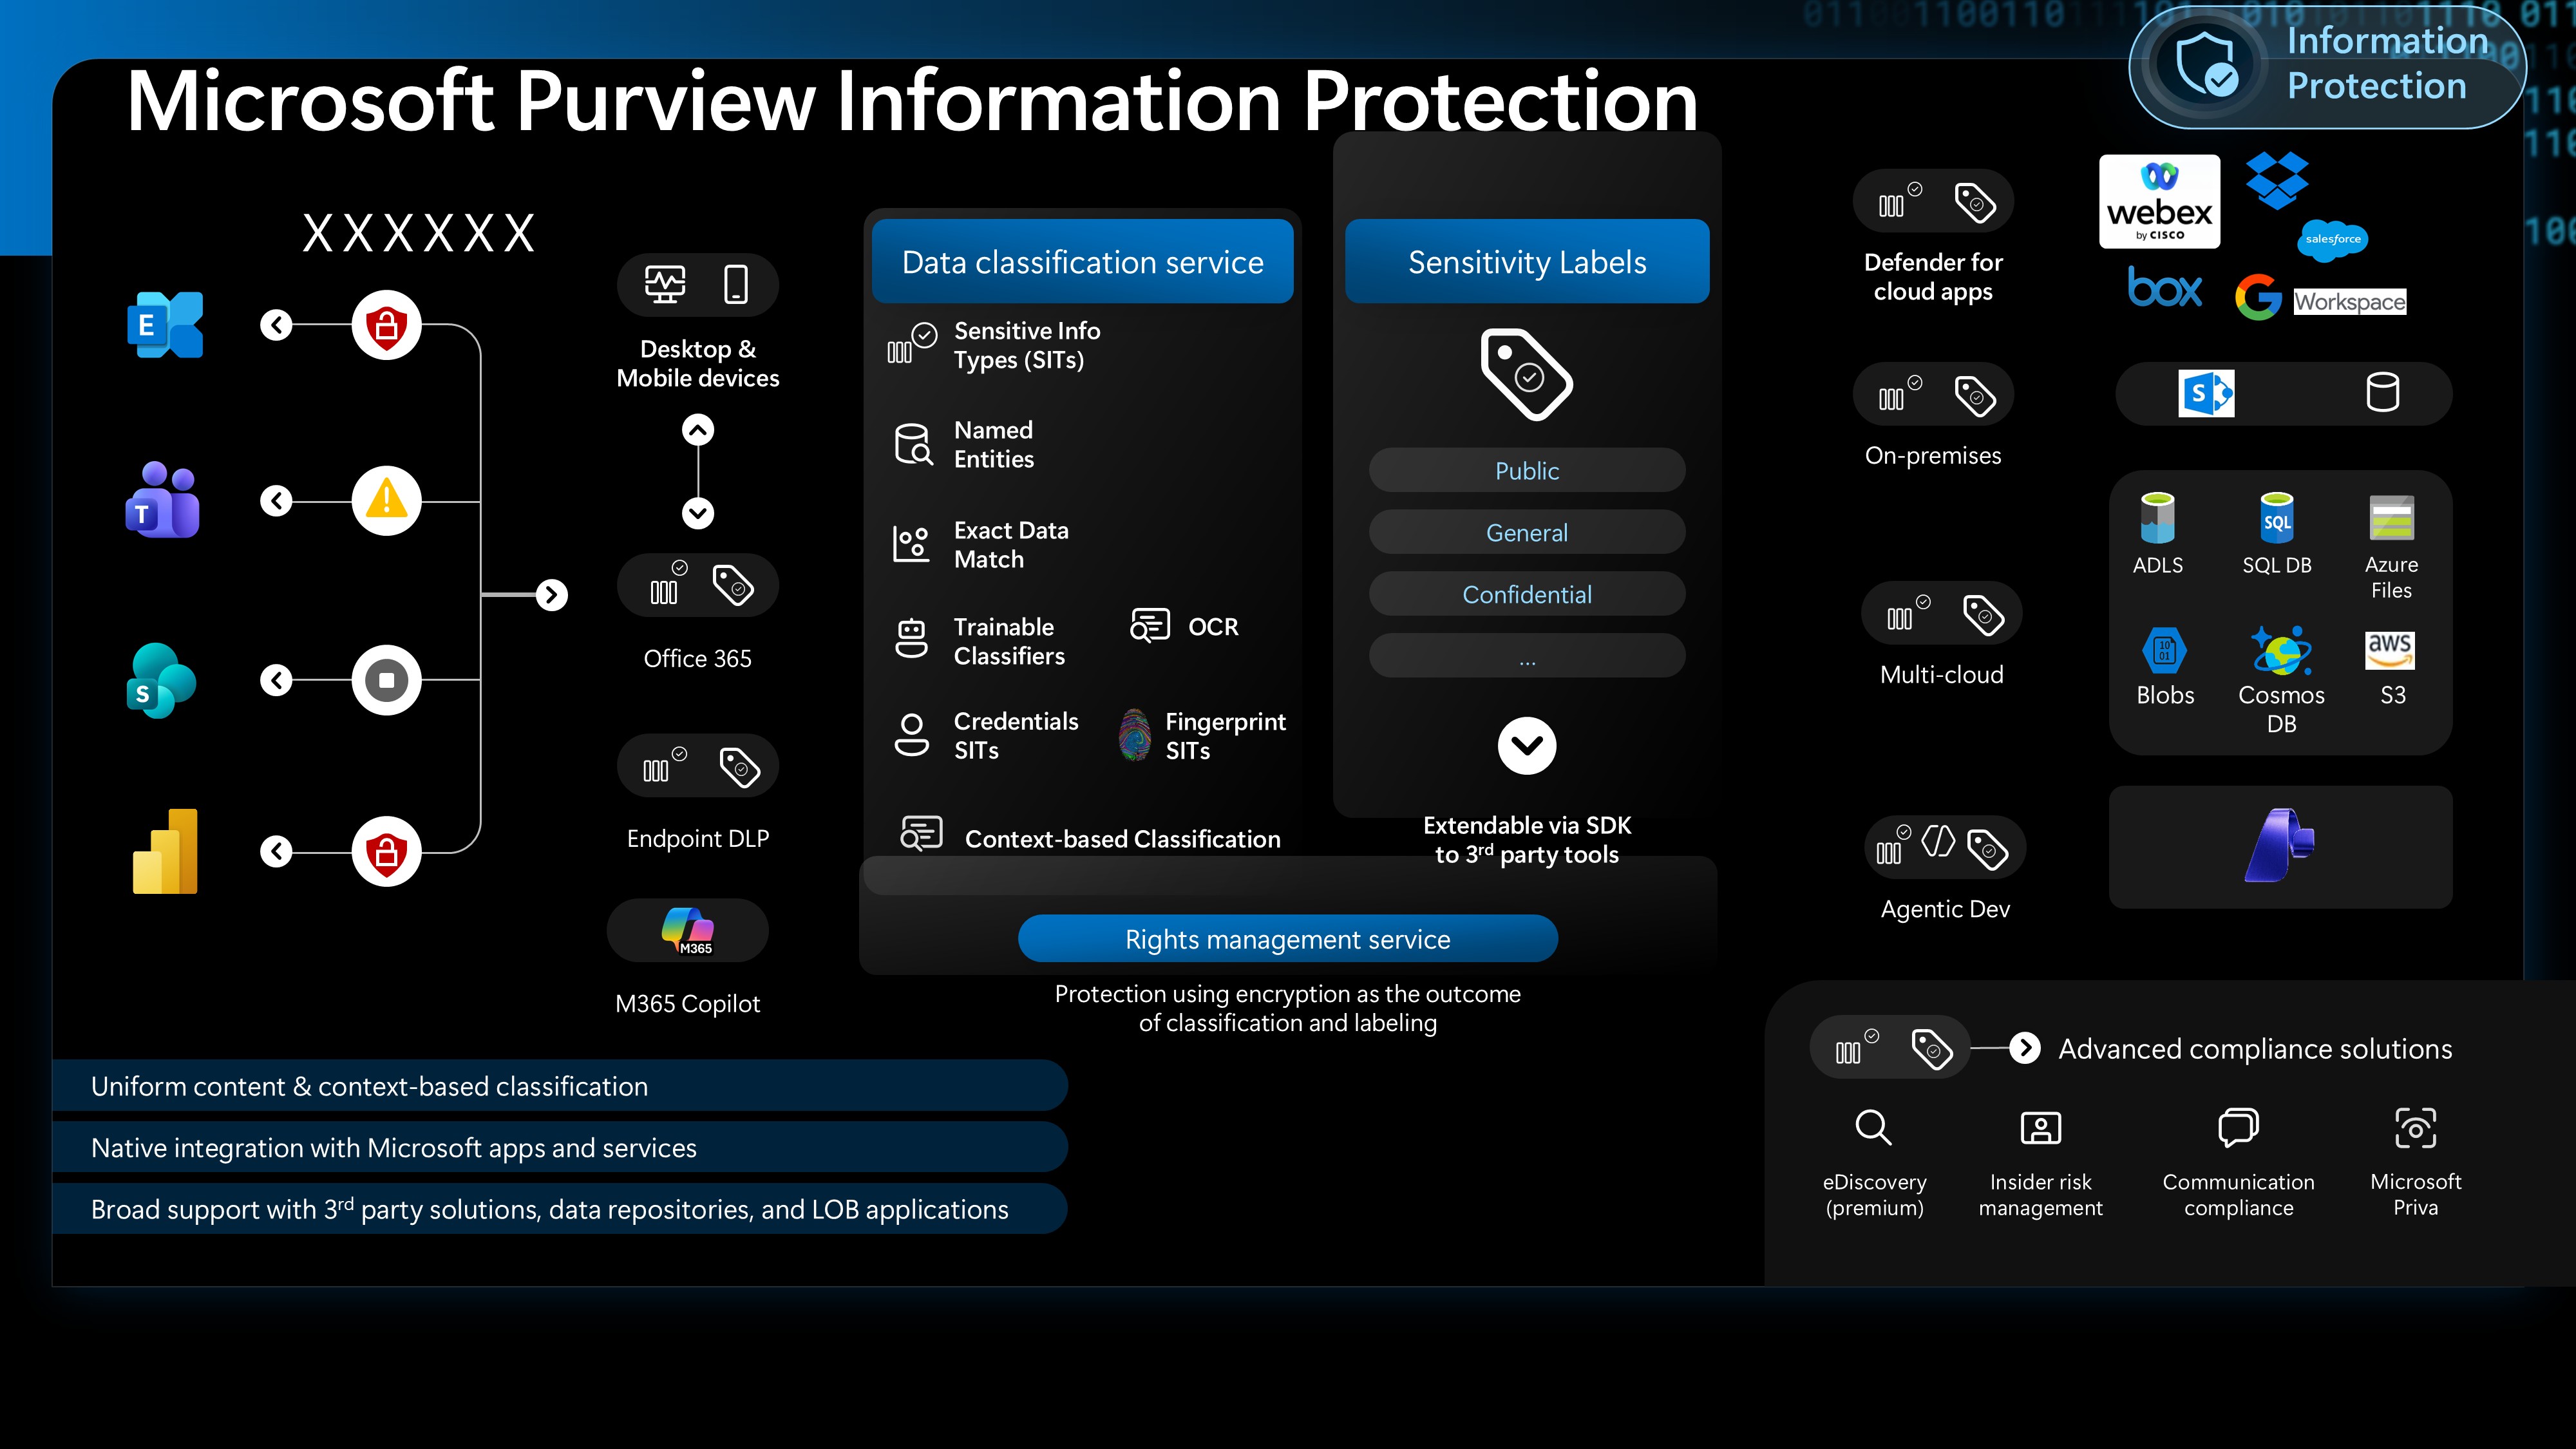The image size is (2576, 1449).
Task: Click the Webex by Cisco logo
Action: pyautogui.click(x=2159, y=201)
